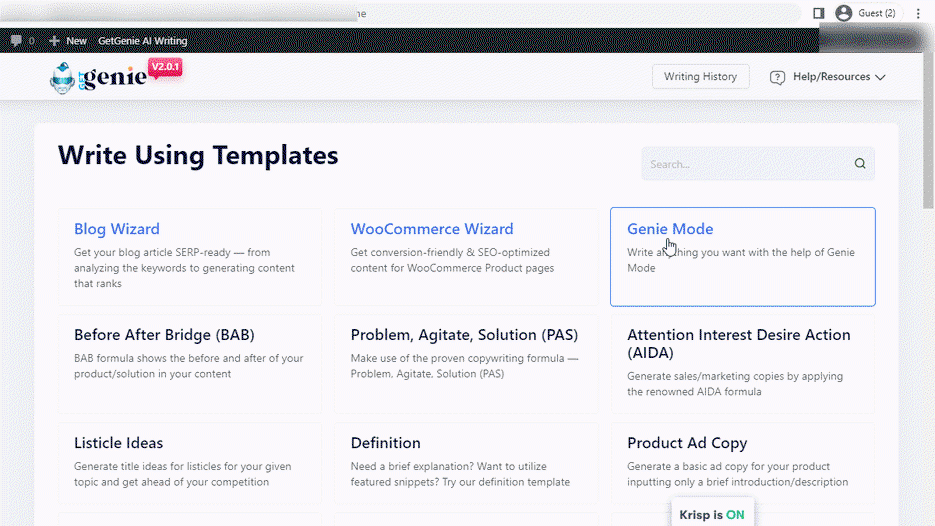The width and height of the screenshot is (935, 526).
Task: Choose Attention Interest Desire Action (AIDA) template
Action: (x=743, y=364)
